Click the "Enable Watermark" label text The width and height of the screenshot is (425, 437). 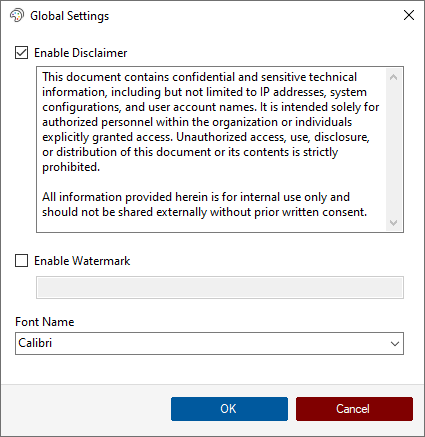[82, 261]
